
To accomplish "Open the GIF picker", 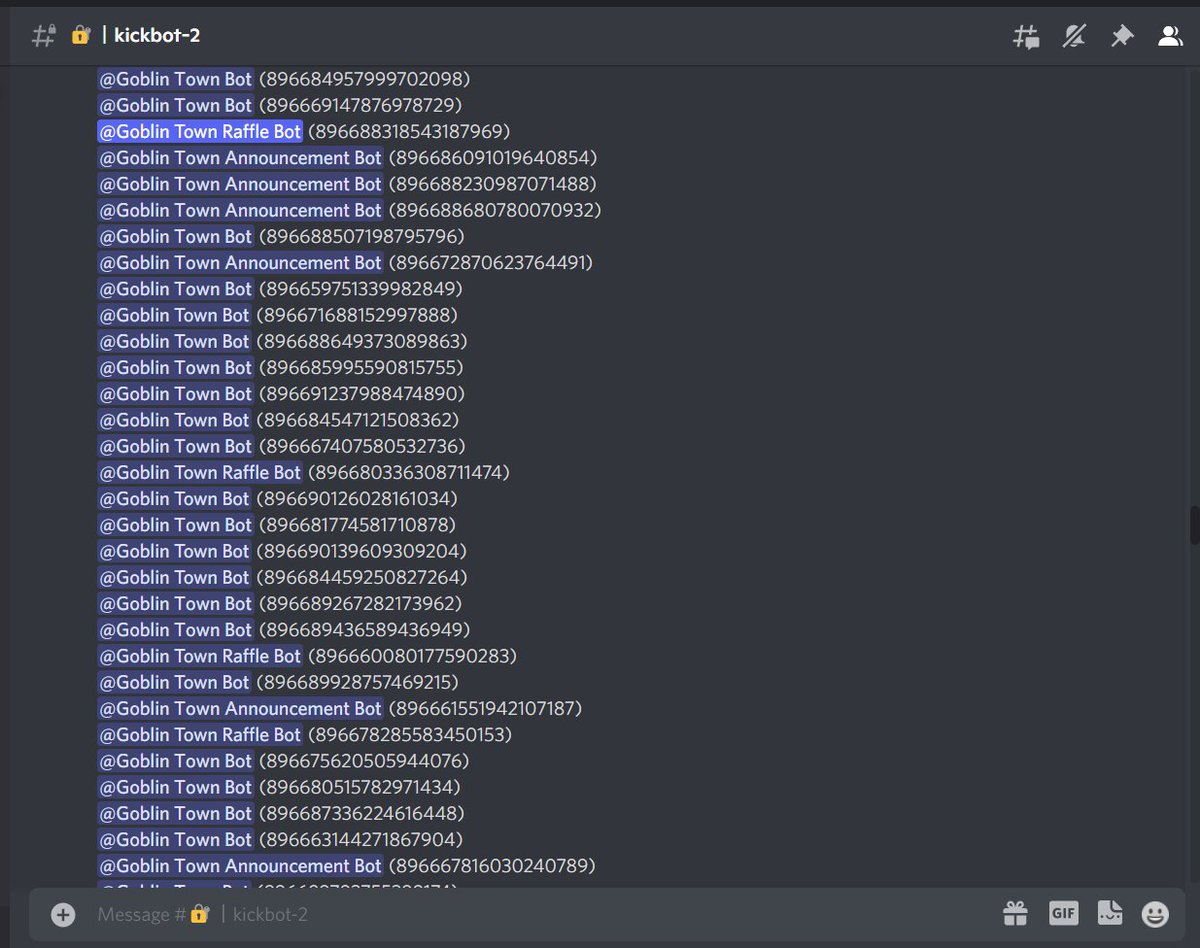I will (1063, 913).
